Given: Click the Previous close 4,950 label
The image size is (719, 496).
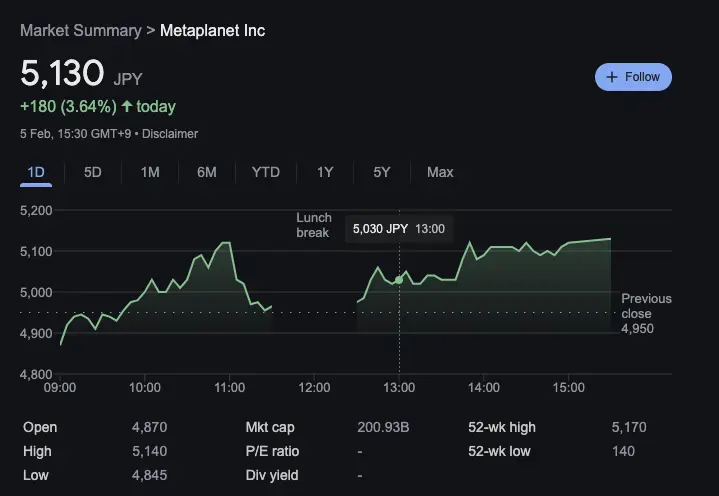Looking at the screenshot, I should point(646,313).
